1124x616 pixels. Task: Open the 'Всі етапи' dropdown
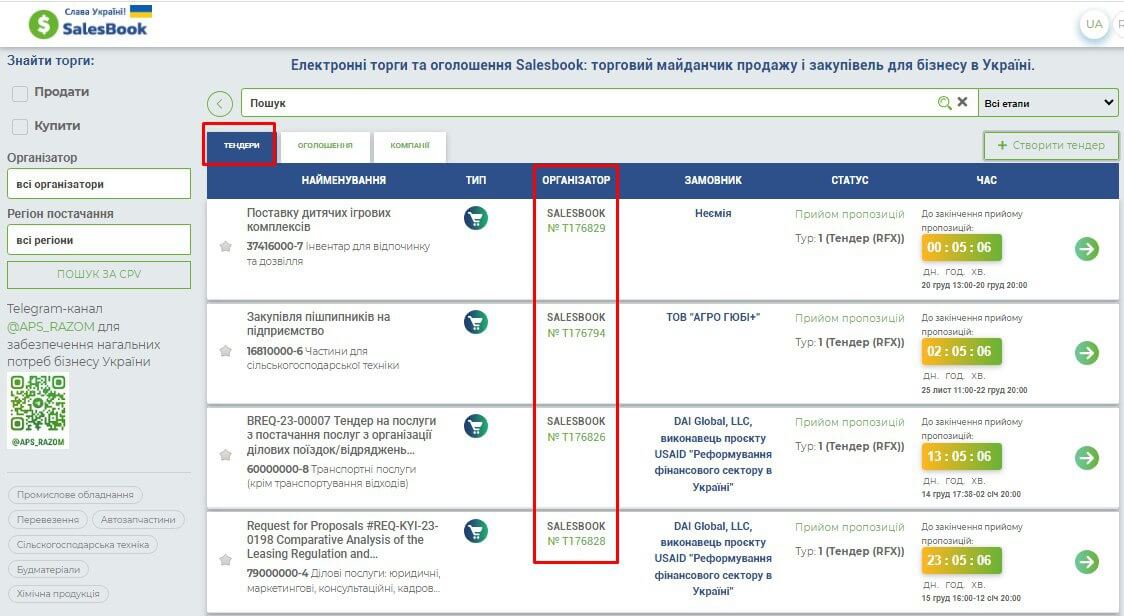pos(1049,103)
